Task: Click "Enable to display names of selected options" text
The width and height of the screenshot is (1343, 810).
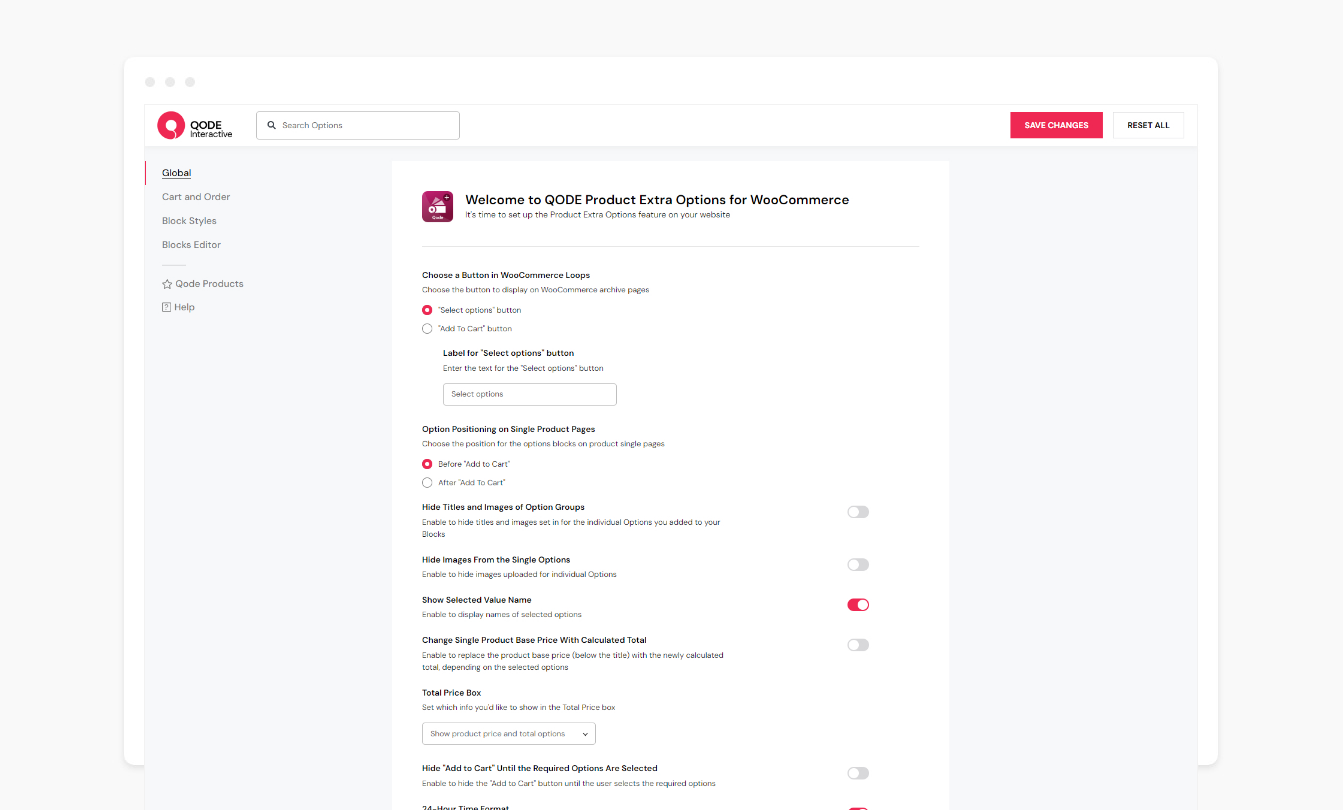Action: tap(502, 615)
